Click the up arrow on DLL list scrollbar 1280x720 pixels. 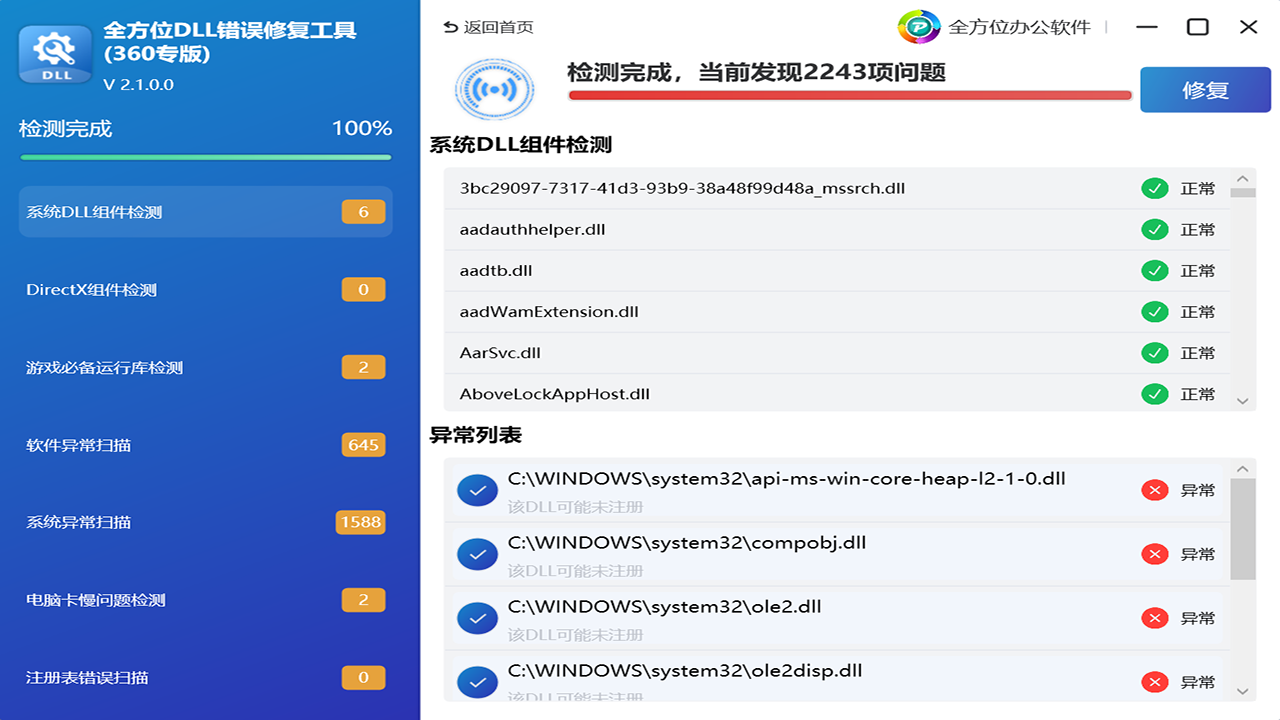point(1242,176)
